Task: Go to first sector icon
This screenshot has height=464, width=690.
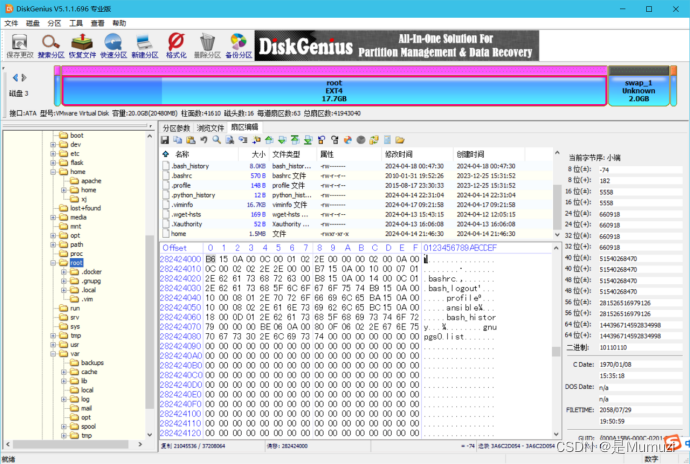Action: pos(295,140)
